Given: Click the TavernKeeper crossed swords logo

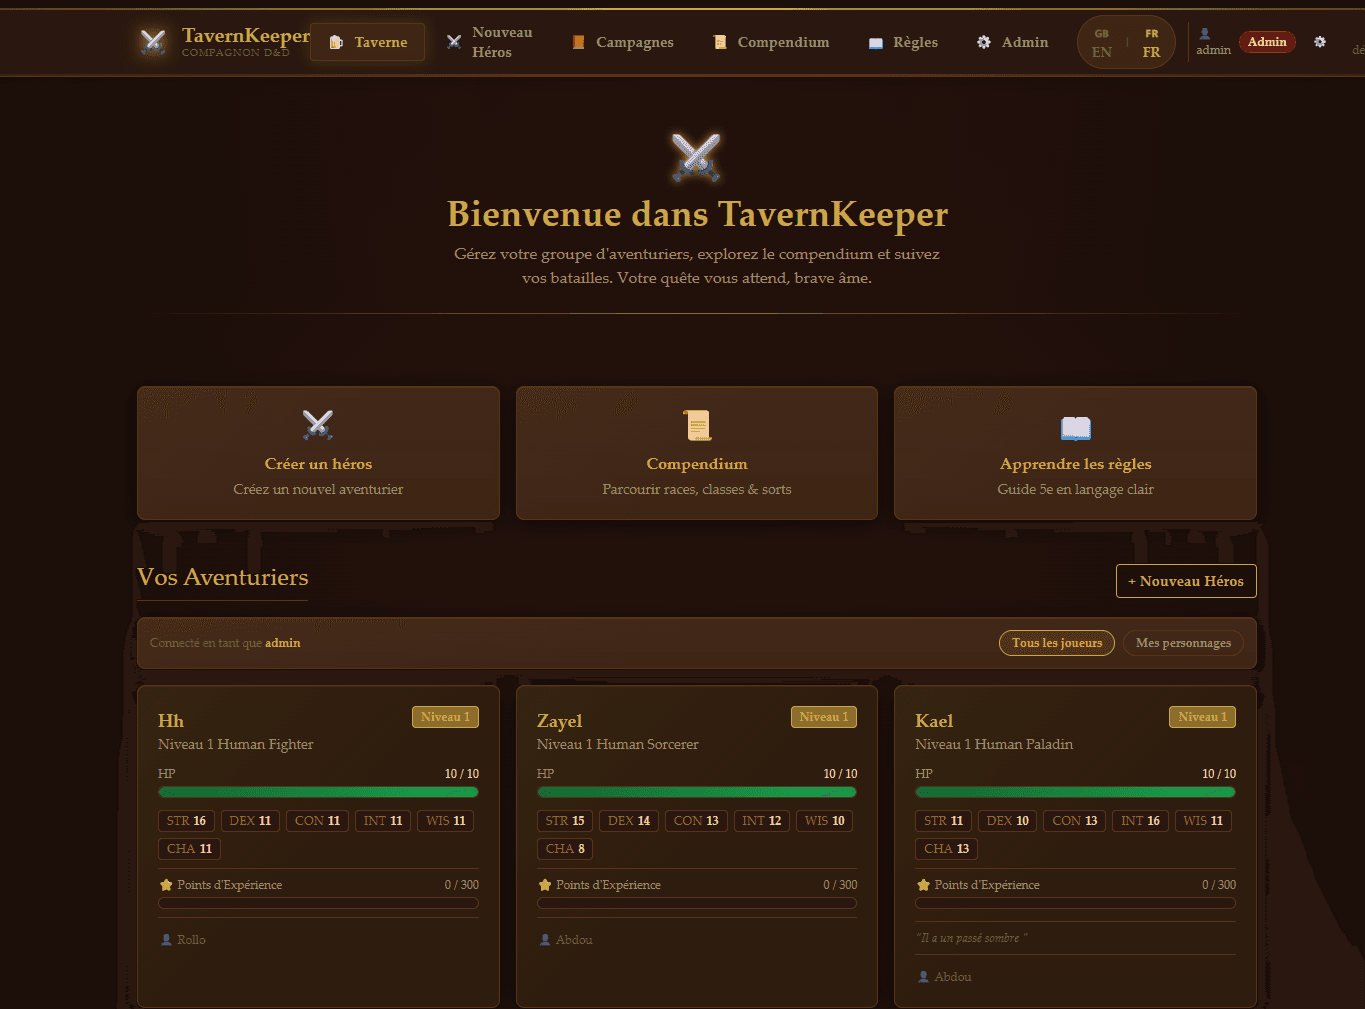Looking at the screenshot, I should 152,42.
